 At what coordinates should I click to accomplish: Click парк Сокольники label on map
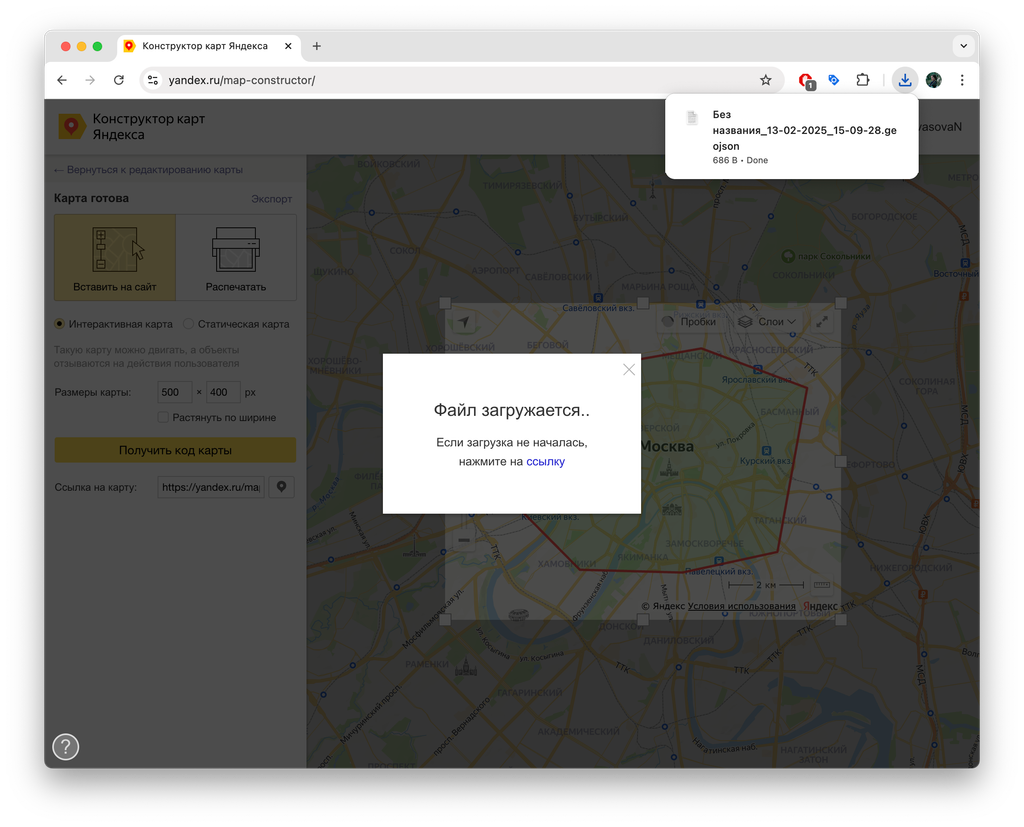pyautogui.click(x=833, y=256)
